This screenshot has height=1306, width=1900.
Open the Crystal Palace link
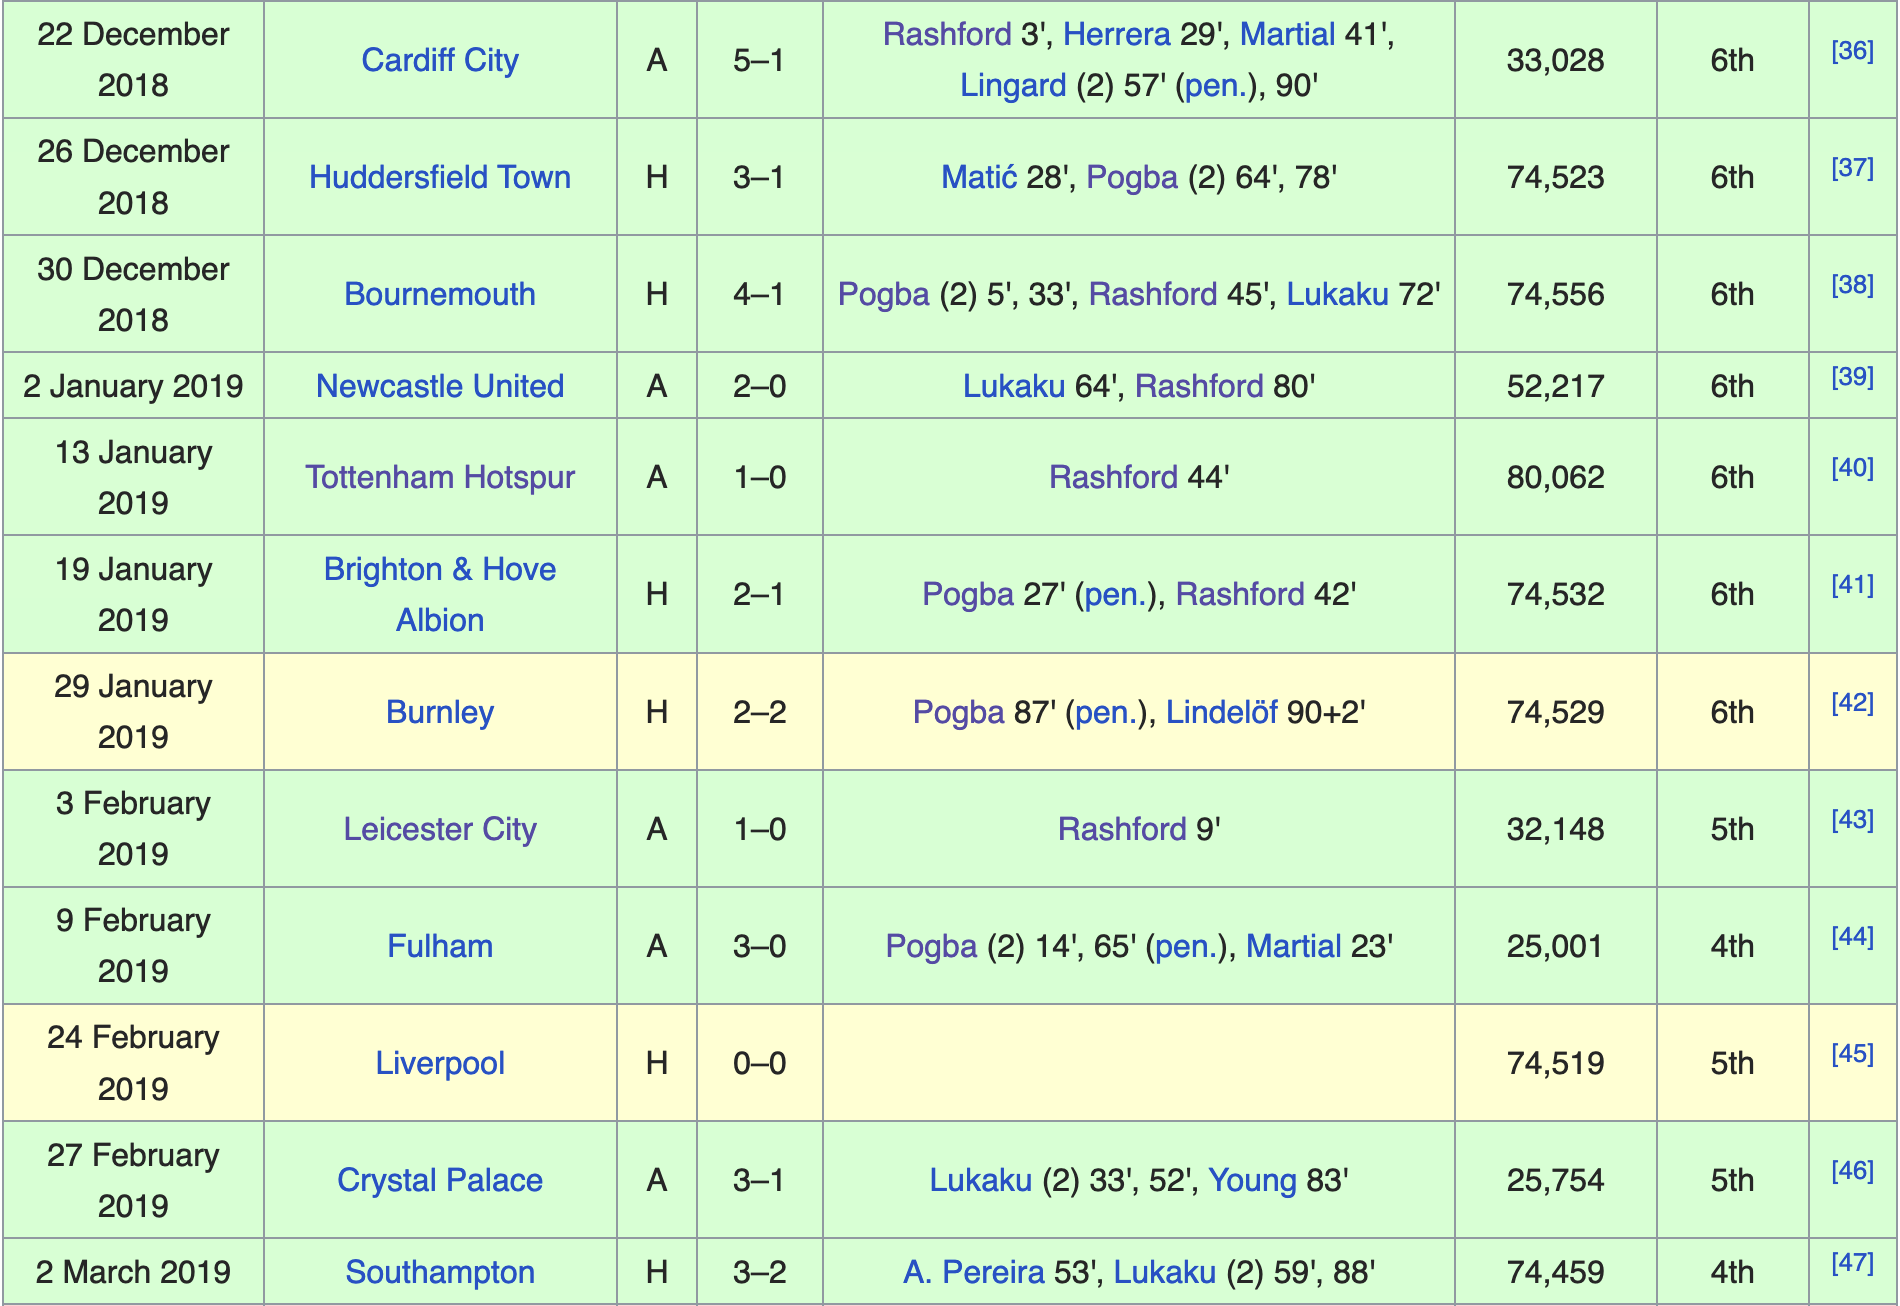pos(440,1180)
